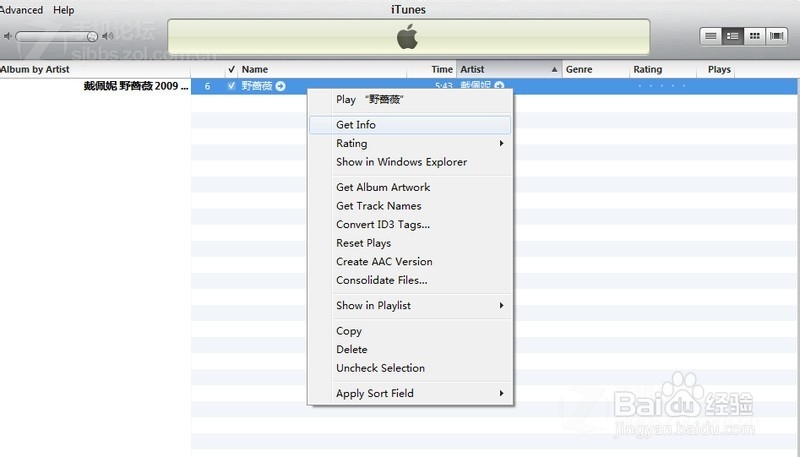Viewport: 800px width, 457px height.
Task: Choose Delete from the context menu
Action: (x=410, y=349)
